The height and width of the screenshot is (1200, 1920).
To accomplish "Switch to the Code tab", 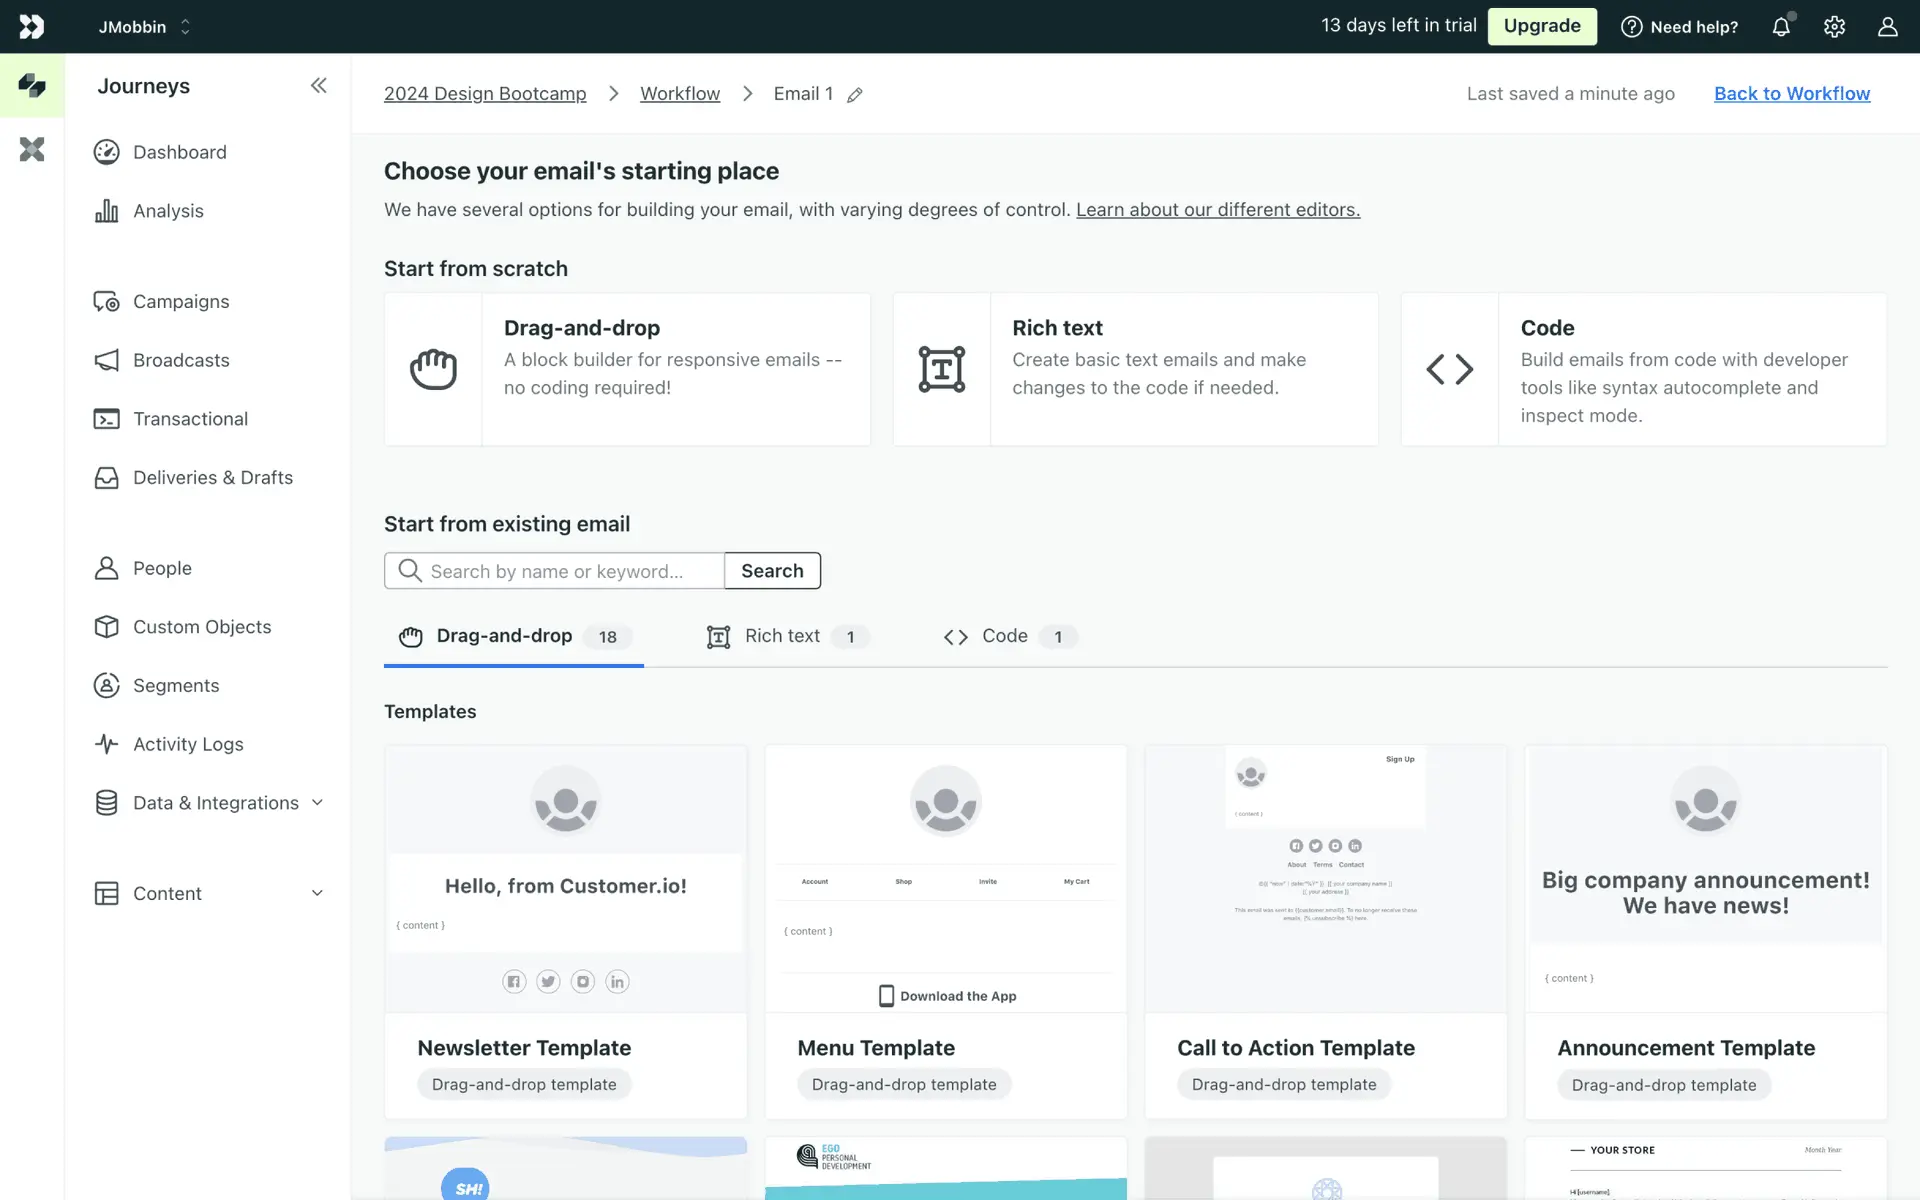I will point(1004,636).
